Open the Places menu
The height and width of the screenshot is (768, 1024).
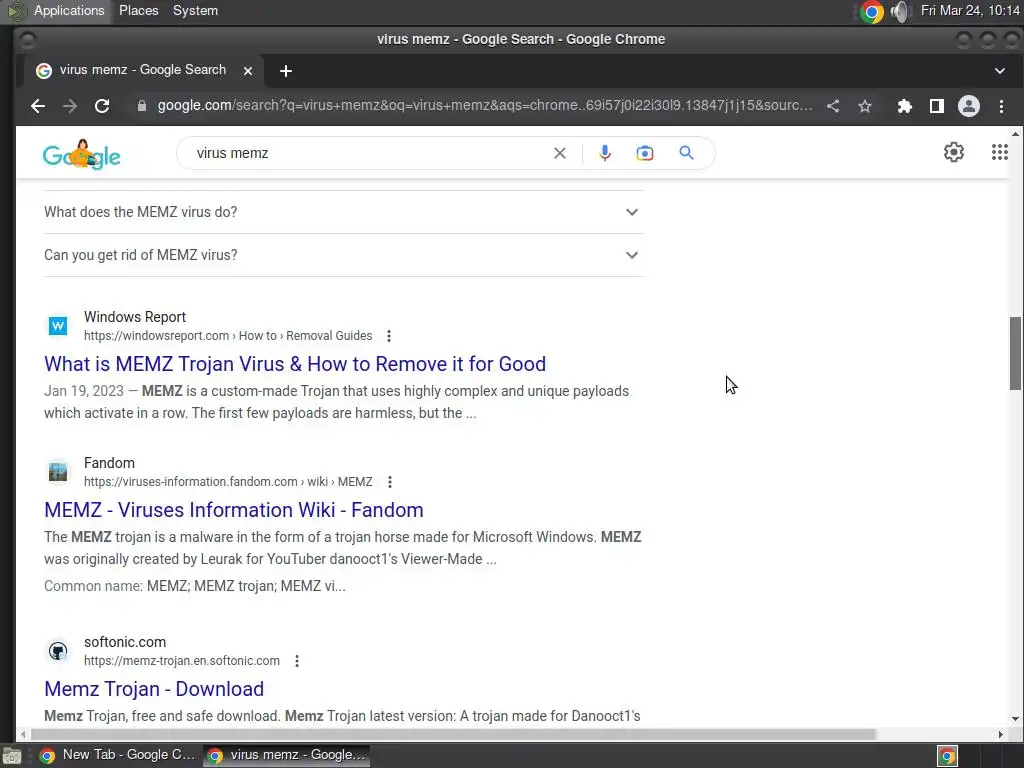tap(138, 10)
